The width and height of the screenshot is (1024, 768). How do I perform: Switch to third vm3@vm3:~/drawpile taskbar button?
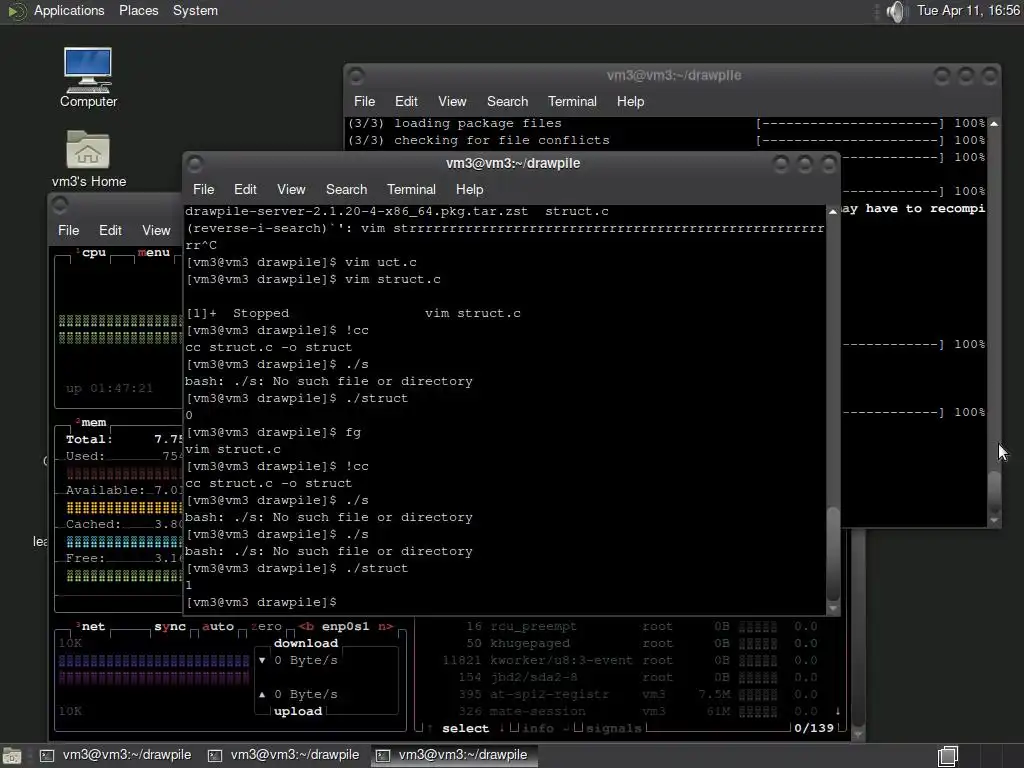455,755
